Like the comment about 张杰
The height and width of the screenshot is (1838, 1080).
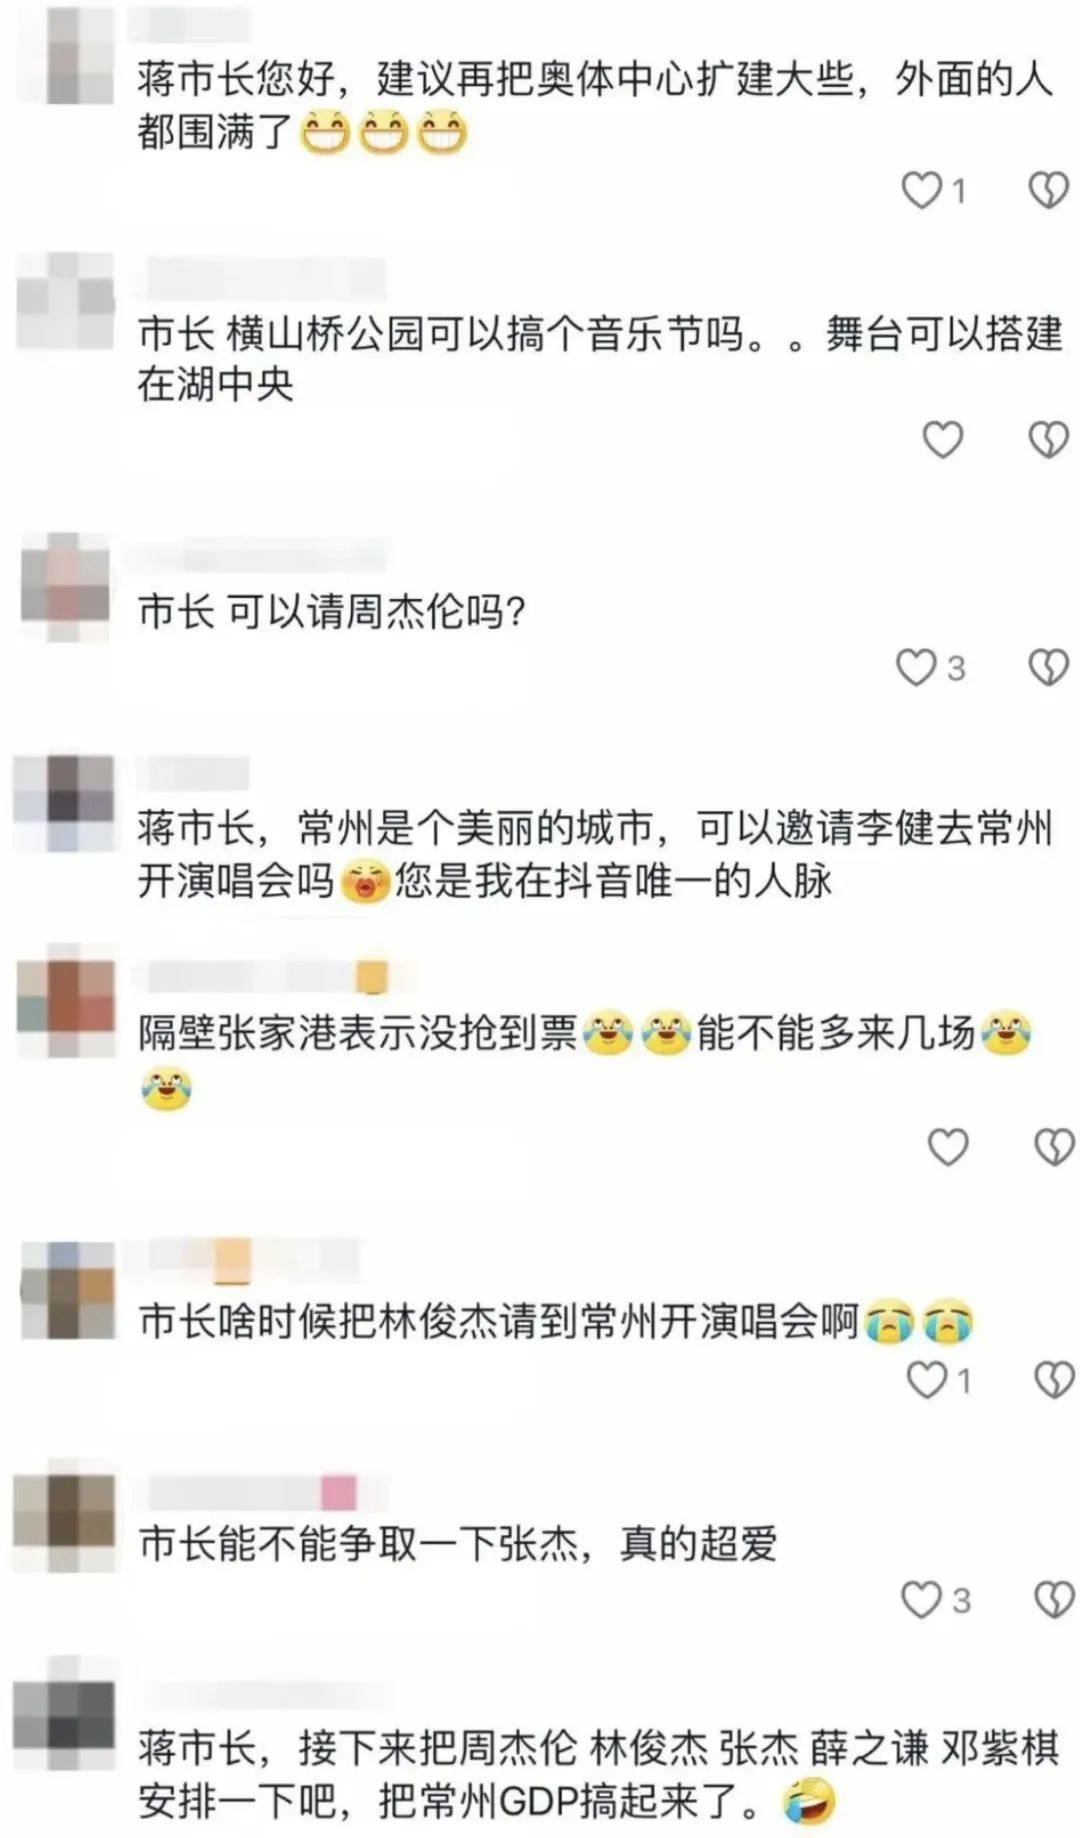click(921, 1600)
